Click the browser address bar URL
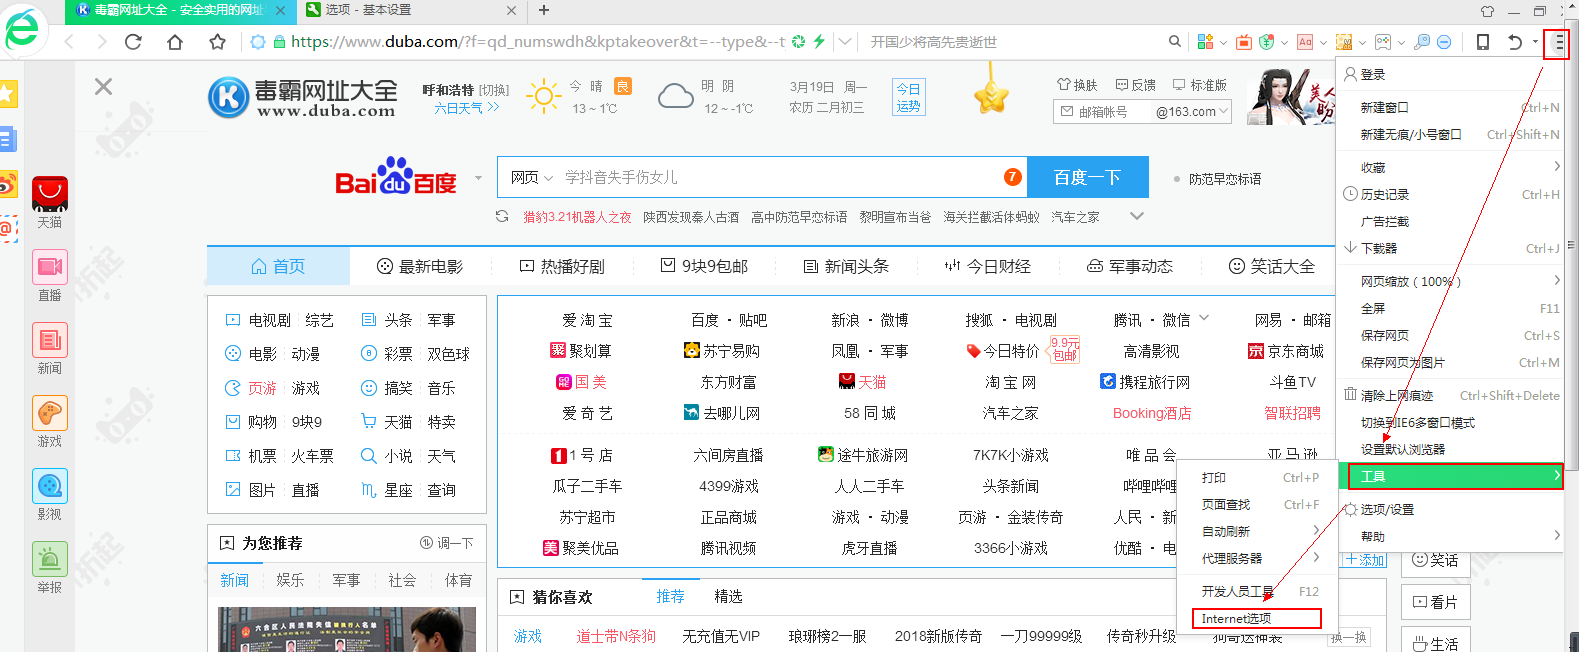This screenshot has width=1579, height=652. (x=538, y=42)
